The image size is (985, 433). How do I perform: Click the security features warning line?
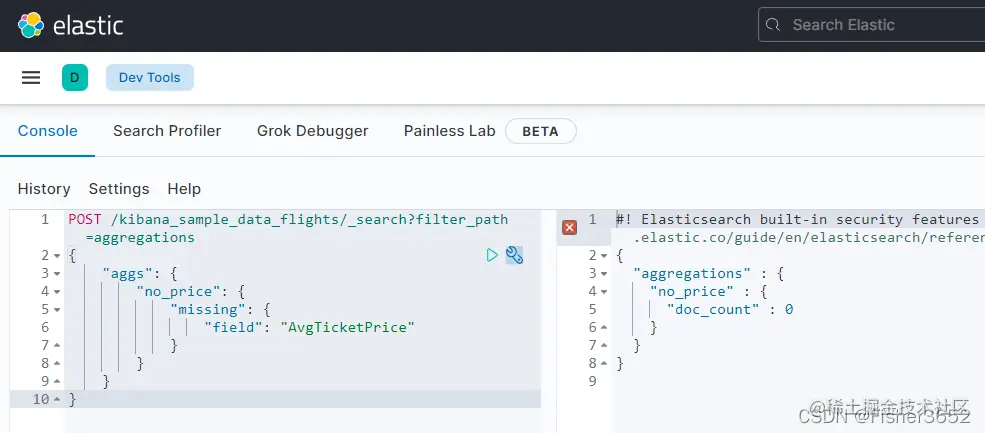[x=800, y=220]
